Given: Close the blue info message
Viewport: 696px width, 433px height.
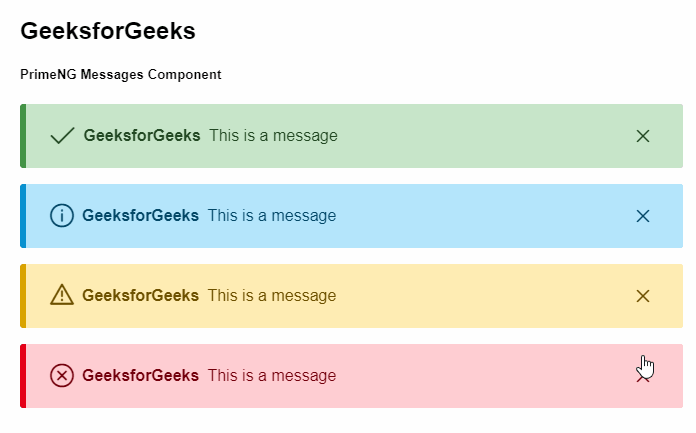Looking at the screenshot, I should [643, 216].
